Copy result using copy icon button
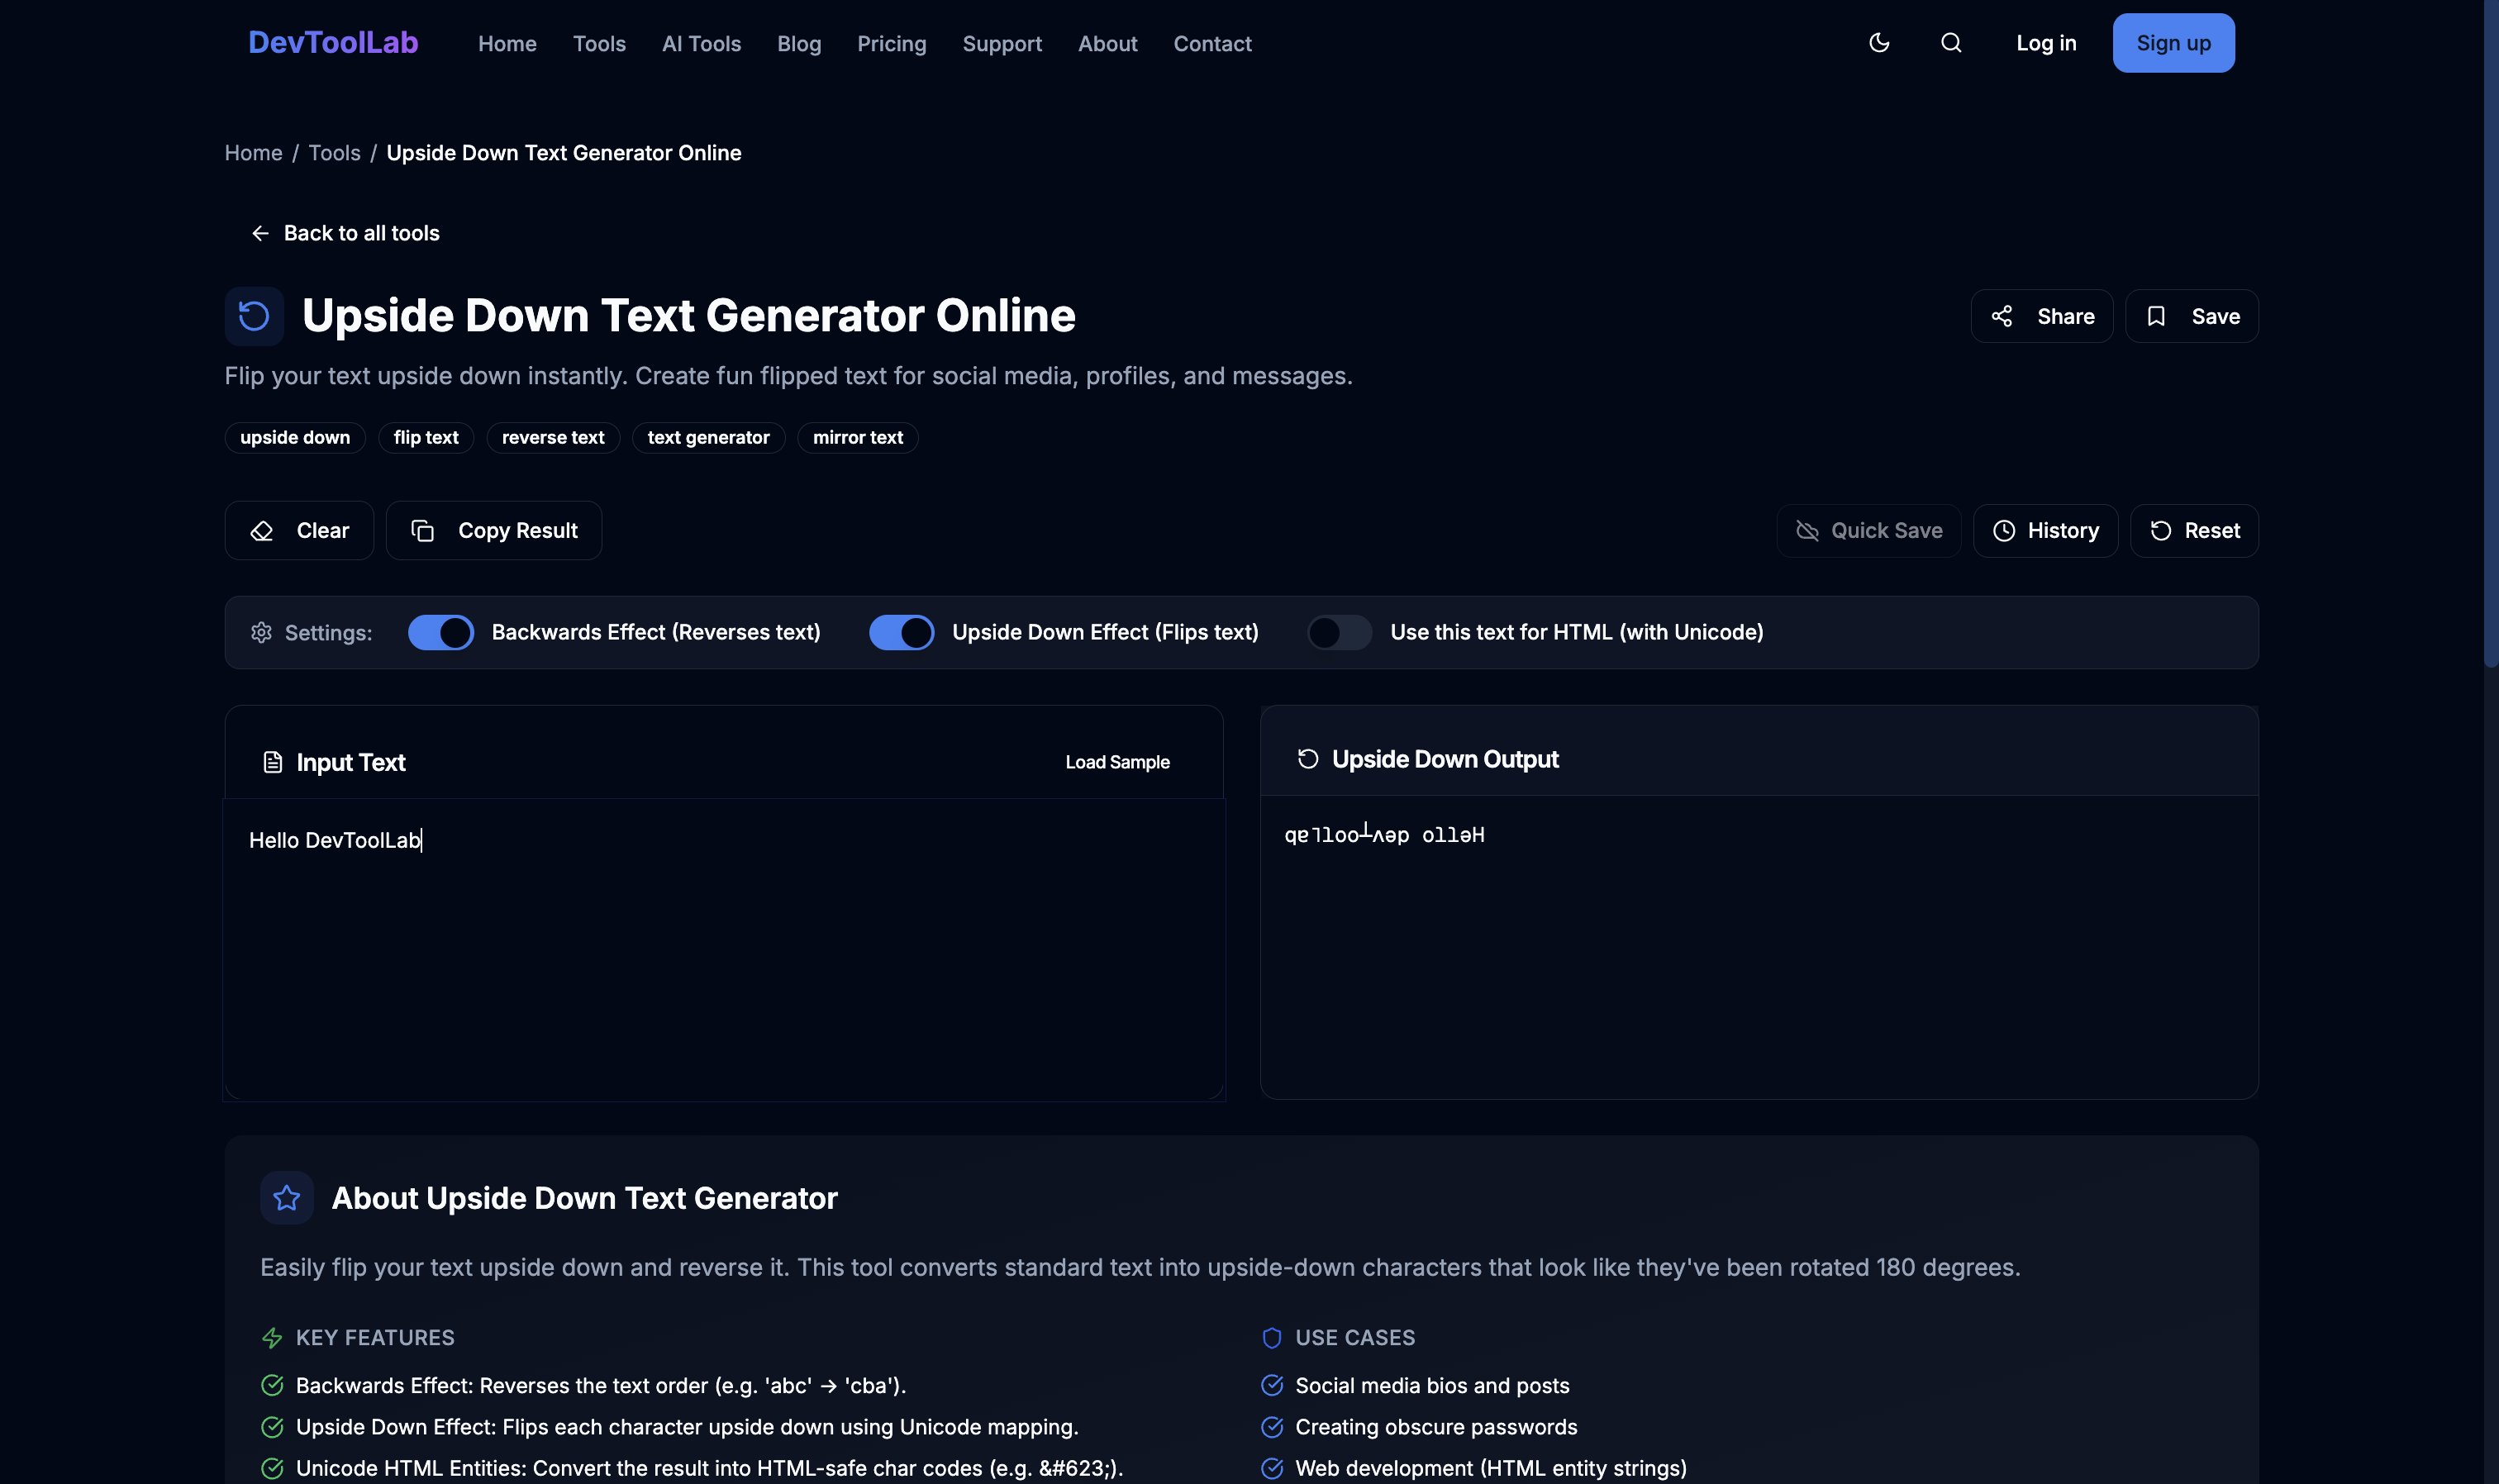This screenshot has width=2499, height=1484. coord(494,530)
